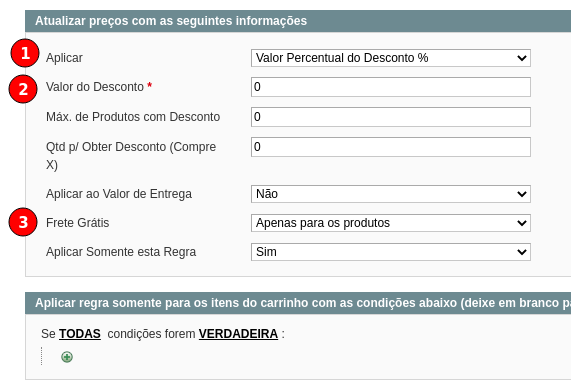Open the Aplicar Somente esta Regra dropdown
The height and width of the screenshot is (390, 571).
point(390,252)
